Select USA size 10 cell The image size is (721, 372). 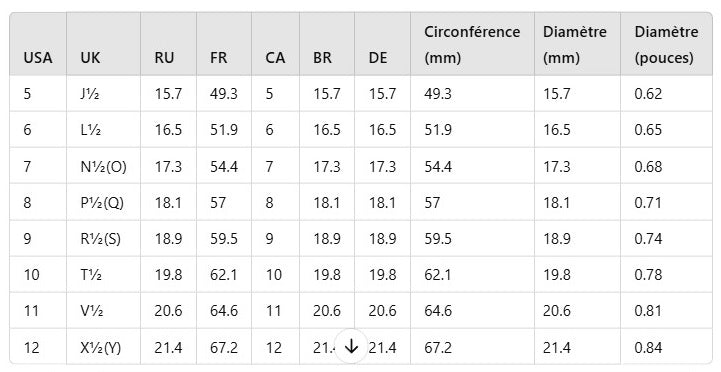[x=38, y=275]
